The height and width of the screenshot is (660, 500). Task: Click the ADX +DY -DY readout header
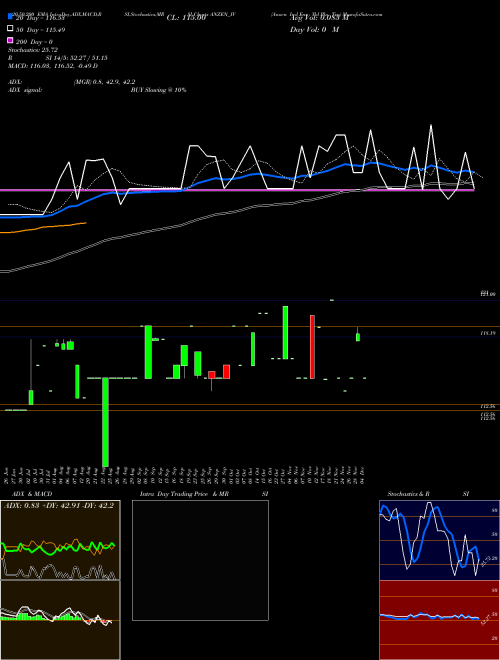click(59, 506)
